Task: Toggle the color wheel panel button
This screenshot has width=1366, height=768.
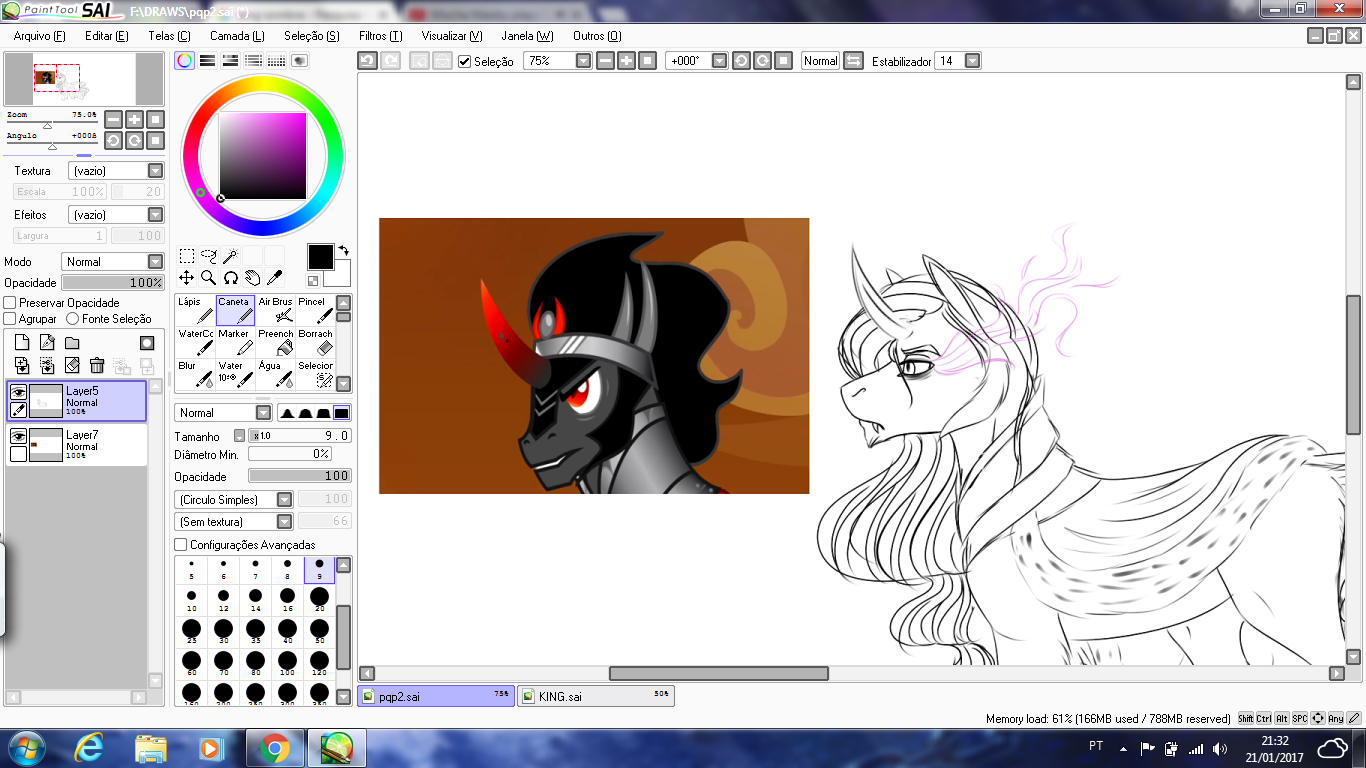Action: 185,60
